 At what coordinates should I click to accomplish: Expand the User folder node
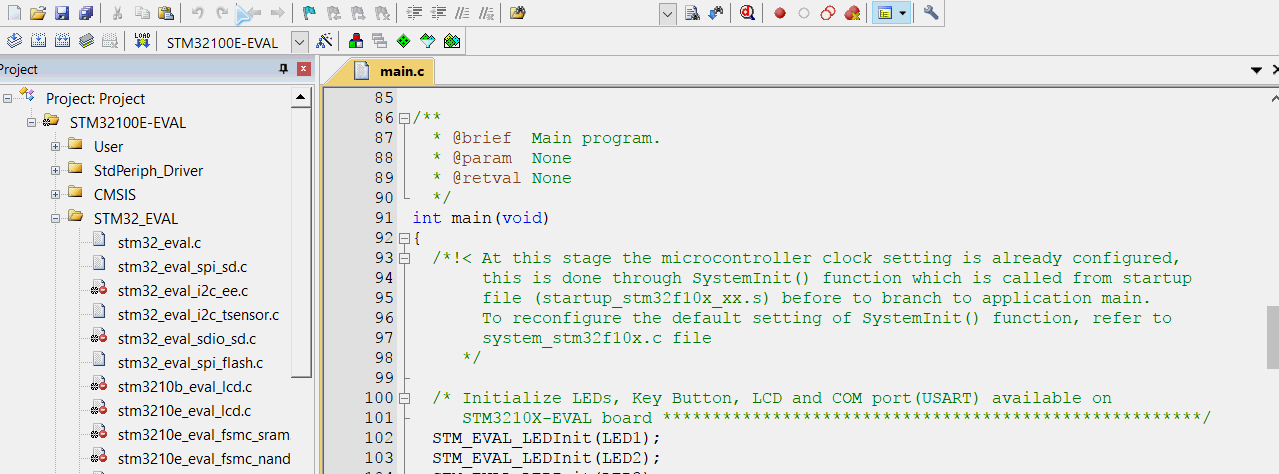pos(56,146)
